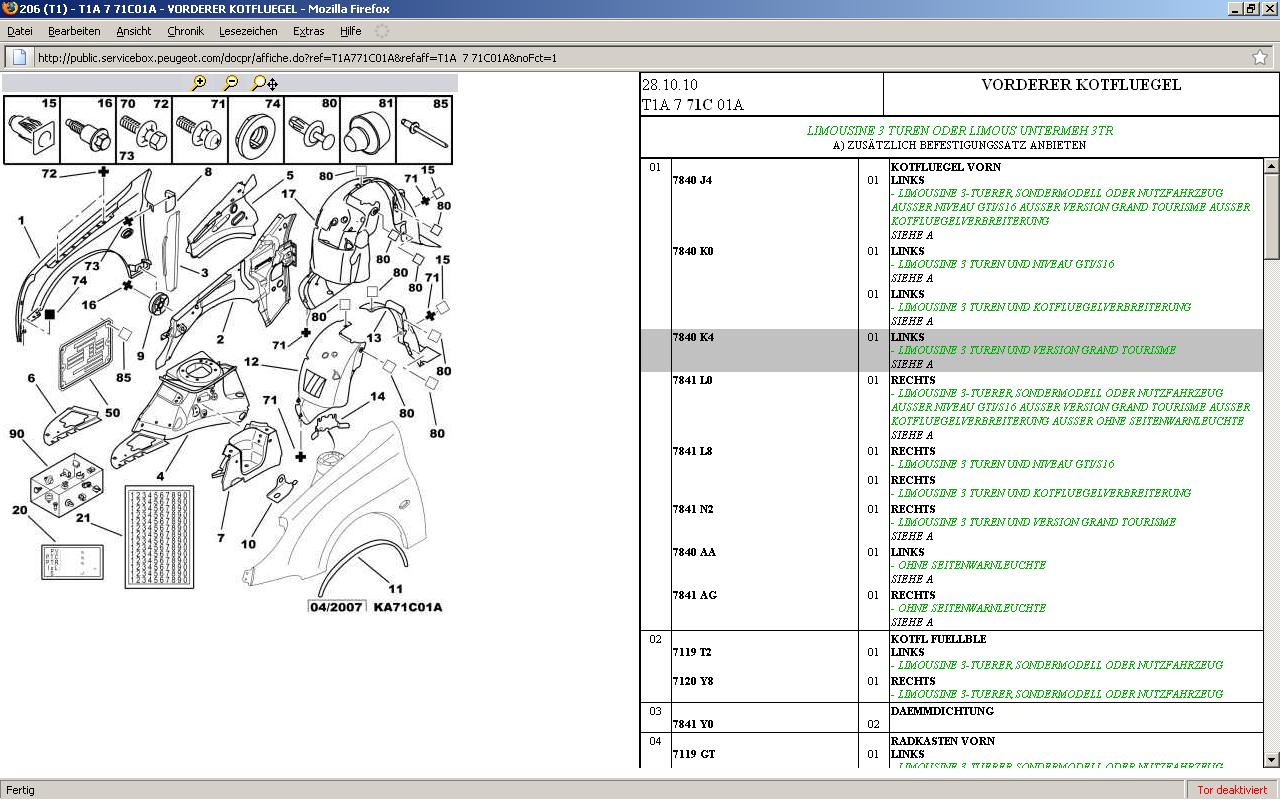Click part number 7841 L0

pyautogui.click(x=693, y=381)
